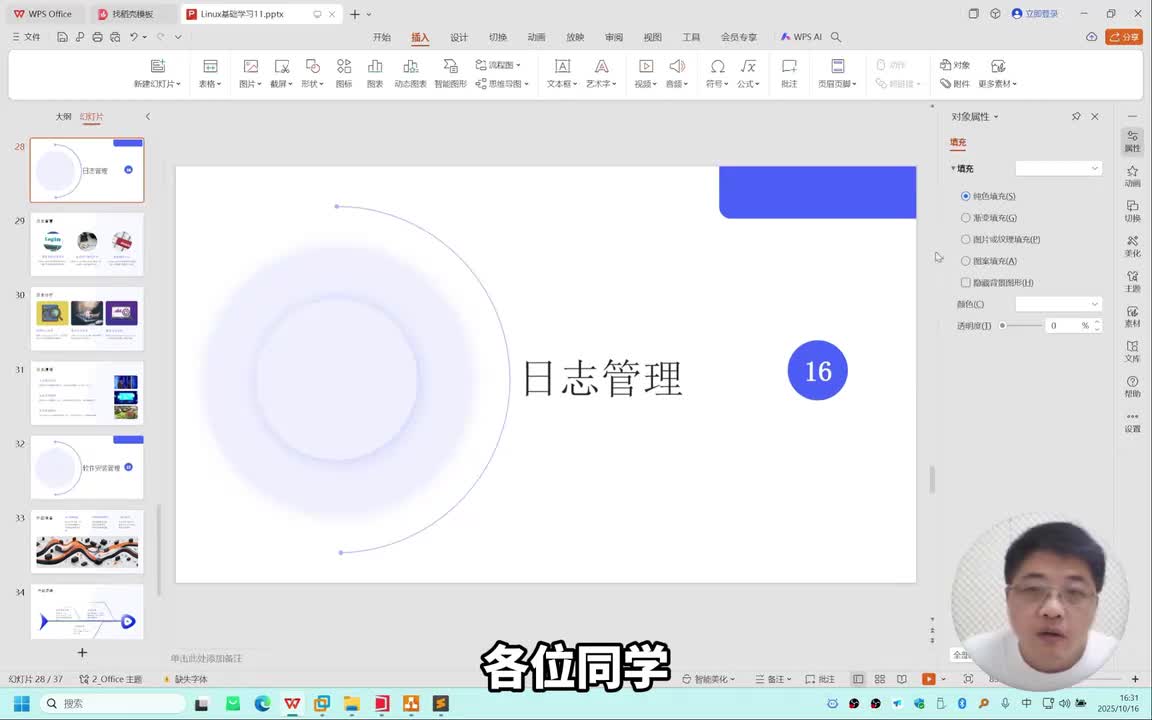This screenshot has height=720, width=1152.
Task: Select 纯色填充 solid fill option
Action: click(988, 196)
